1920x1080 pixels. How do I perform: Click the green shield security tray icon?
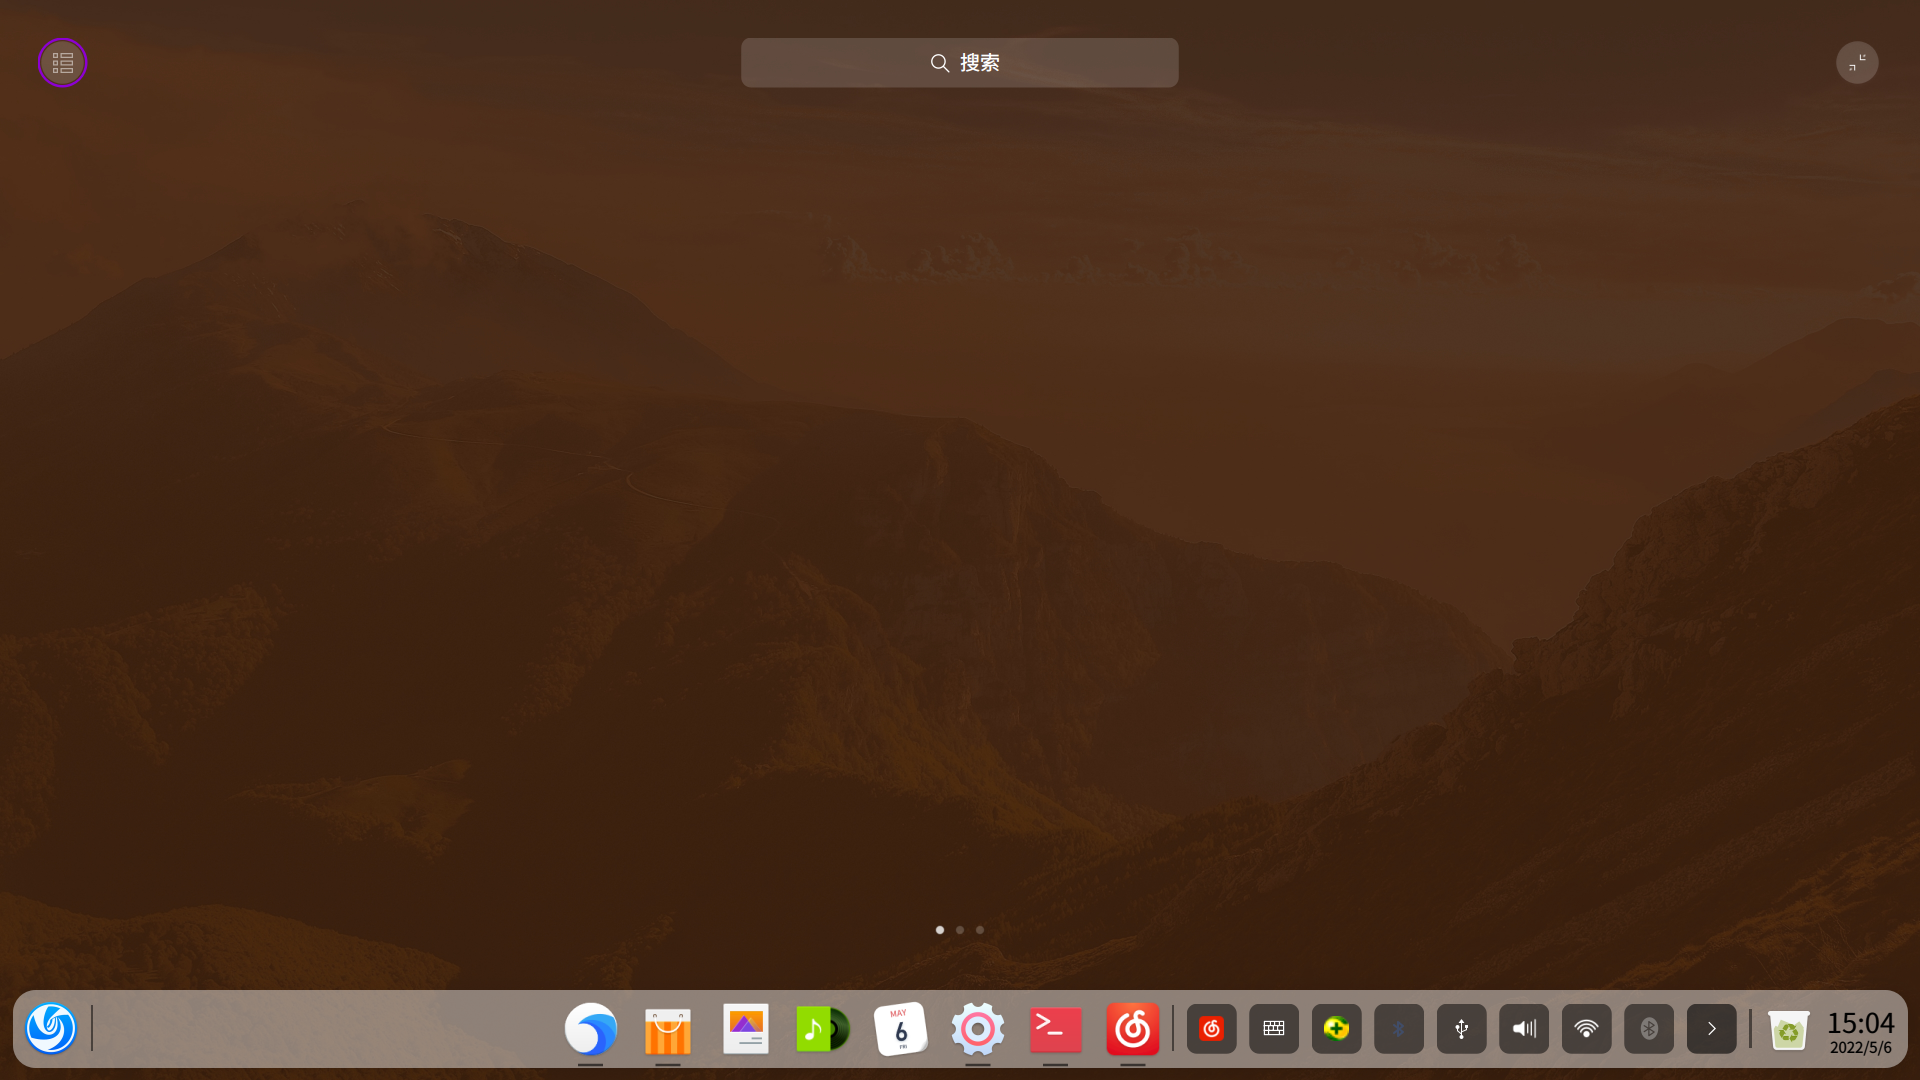coord(1337,1029)
